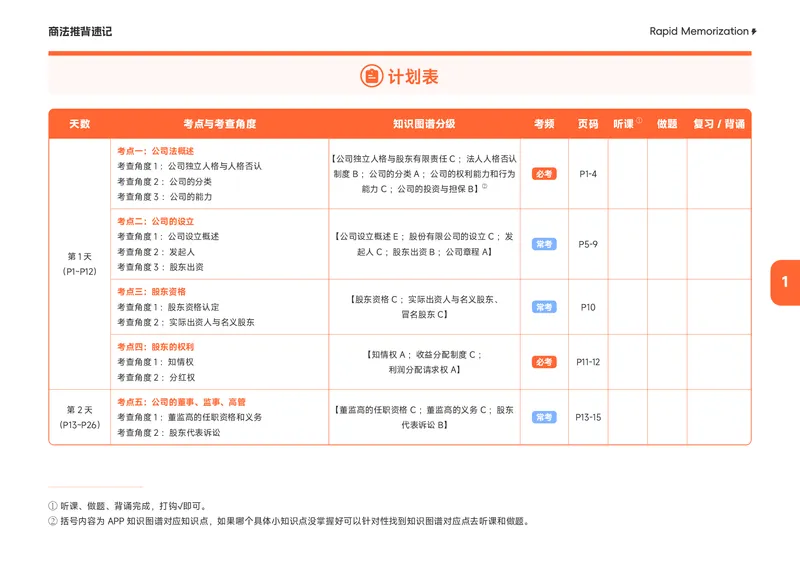Click the 复习 / 背诵 column header

click(719, 124)
